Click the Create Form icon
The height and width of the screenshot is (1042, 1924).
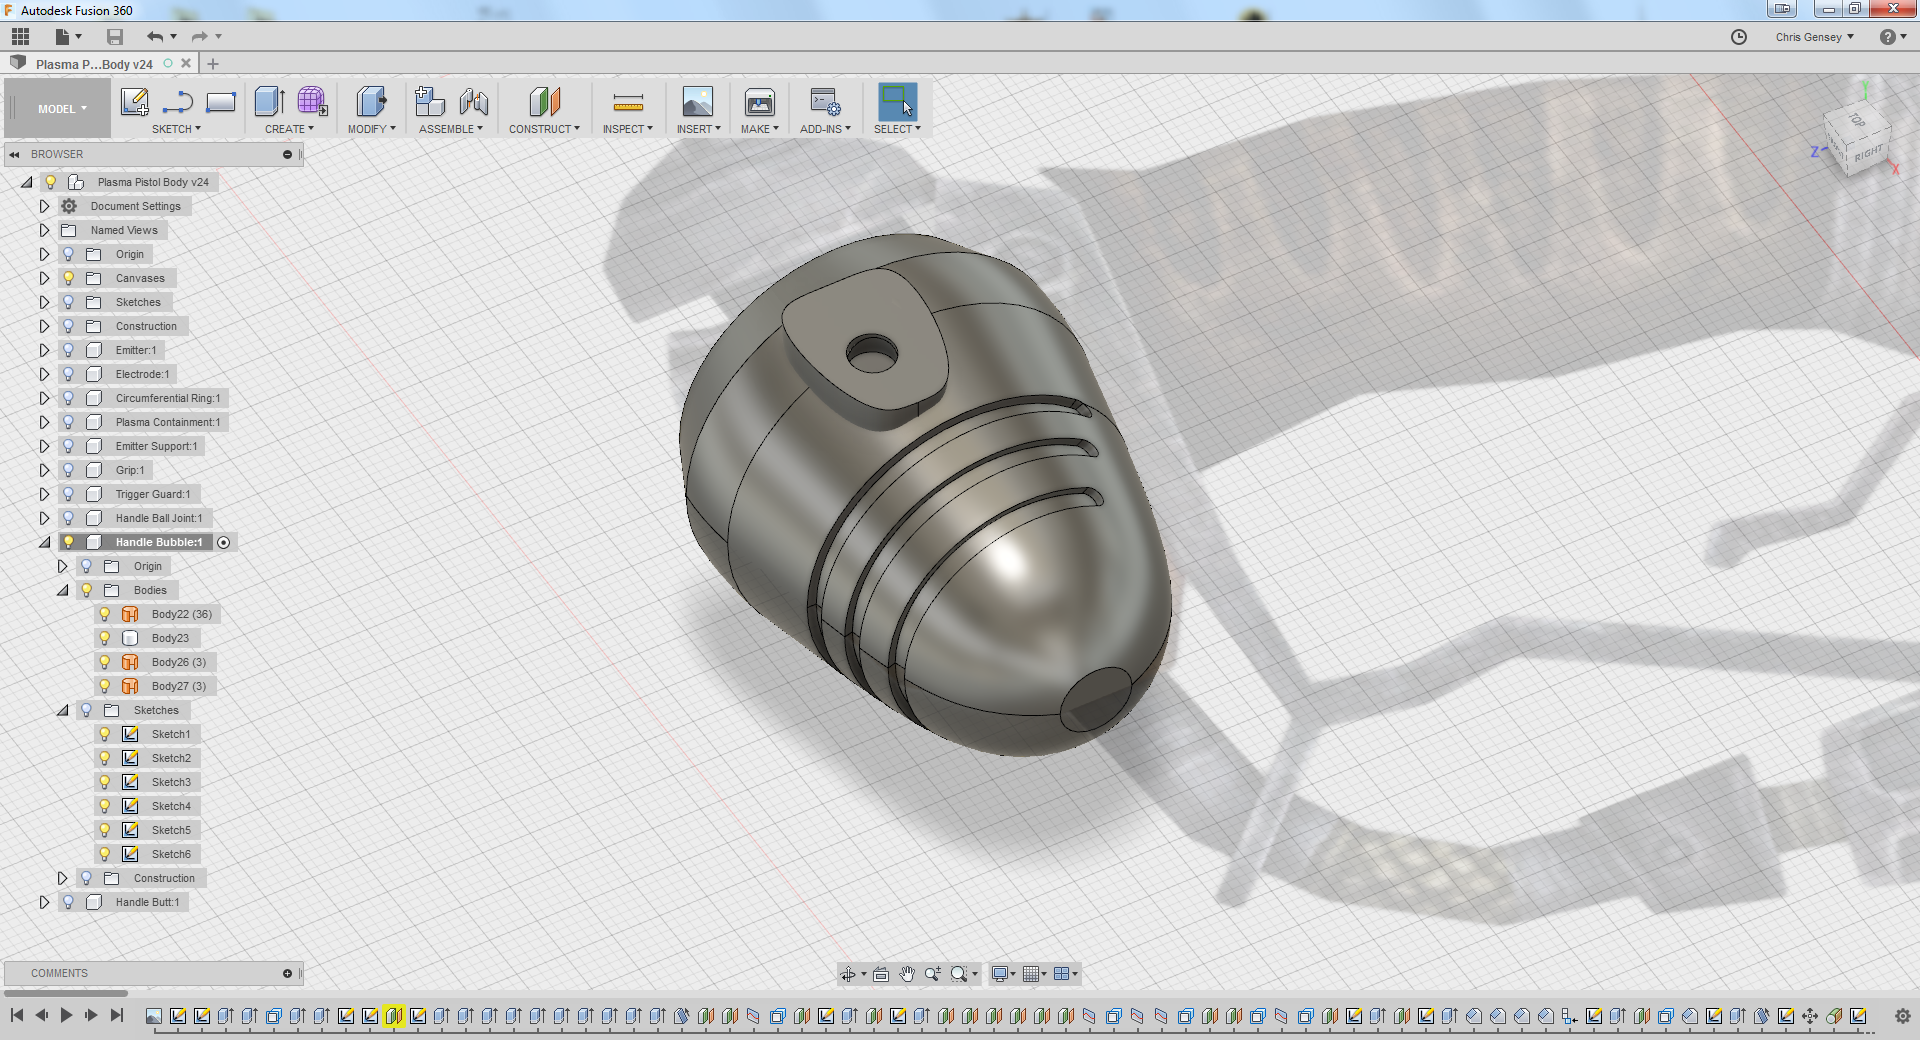tap(312, 102)
